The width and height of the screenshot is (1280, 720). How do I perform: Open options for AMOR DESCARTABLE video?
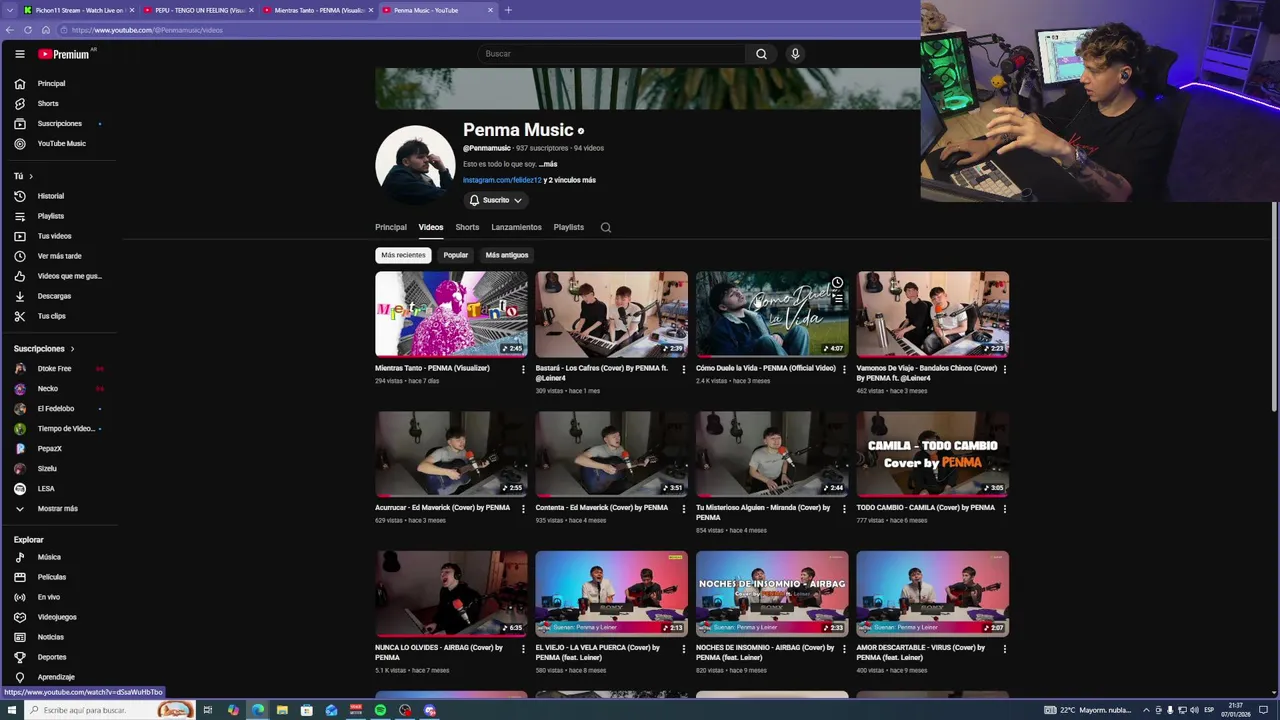coord(1005,648)
